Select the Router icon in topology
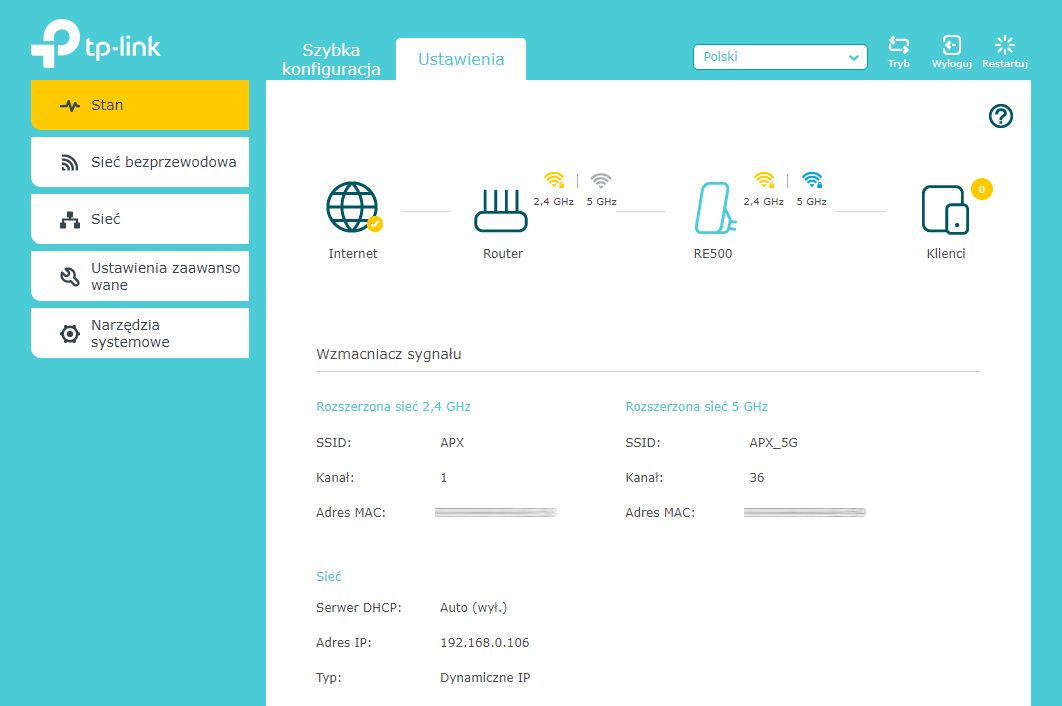1062x706 pixels. coord(502,208)
